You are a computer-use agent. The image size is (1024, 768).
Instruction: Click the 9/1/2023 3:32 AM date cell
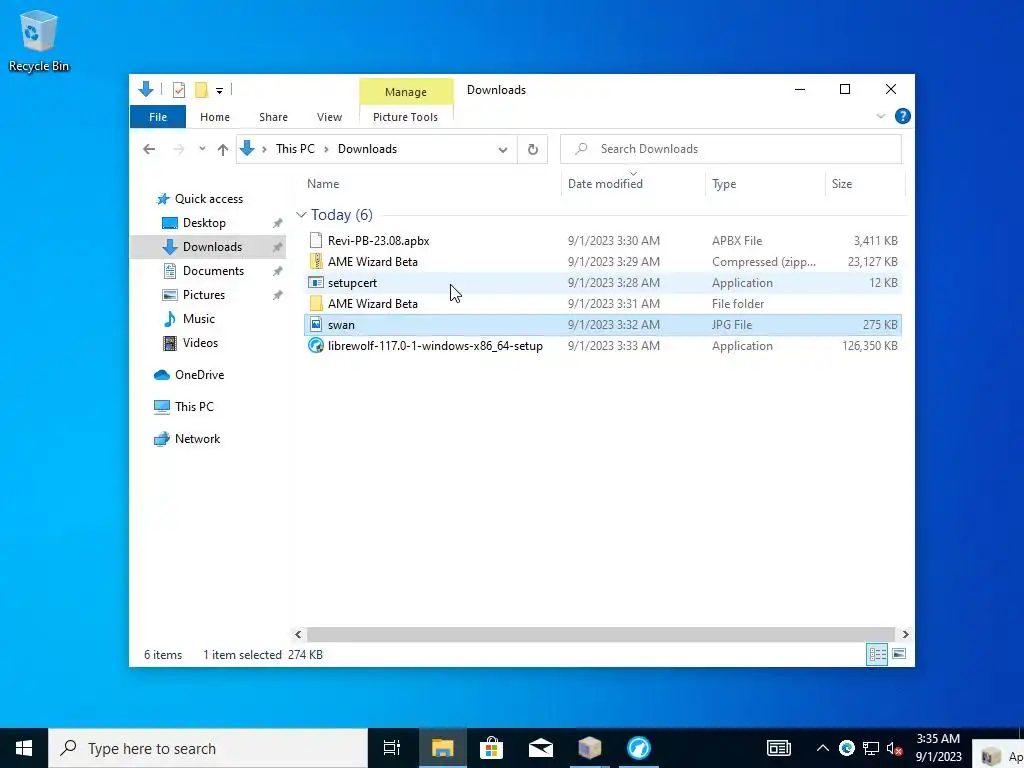coord(614,325)
